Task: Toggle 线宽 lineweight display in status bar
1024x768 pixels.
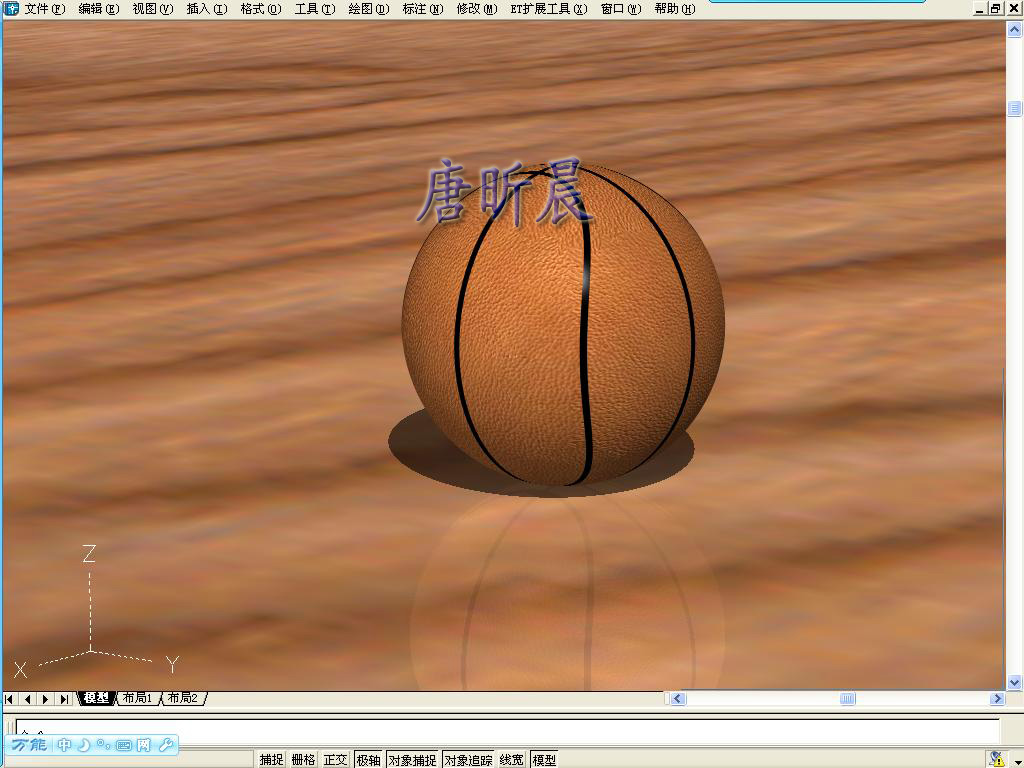Action: pyautogui.click(x=511, y=760)
